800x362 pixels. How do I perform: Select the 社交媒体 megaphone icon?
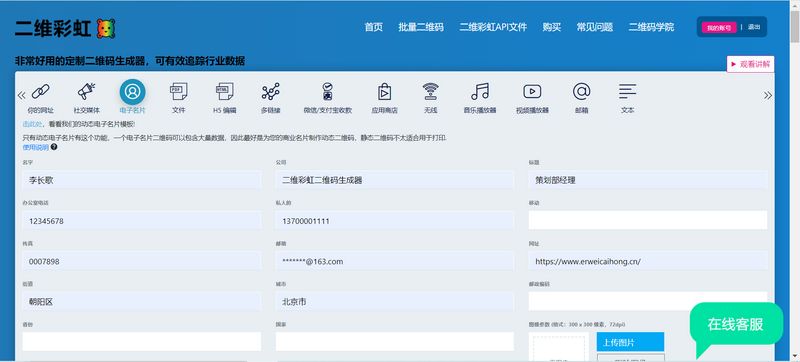87,92
